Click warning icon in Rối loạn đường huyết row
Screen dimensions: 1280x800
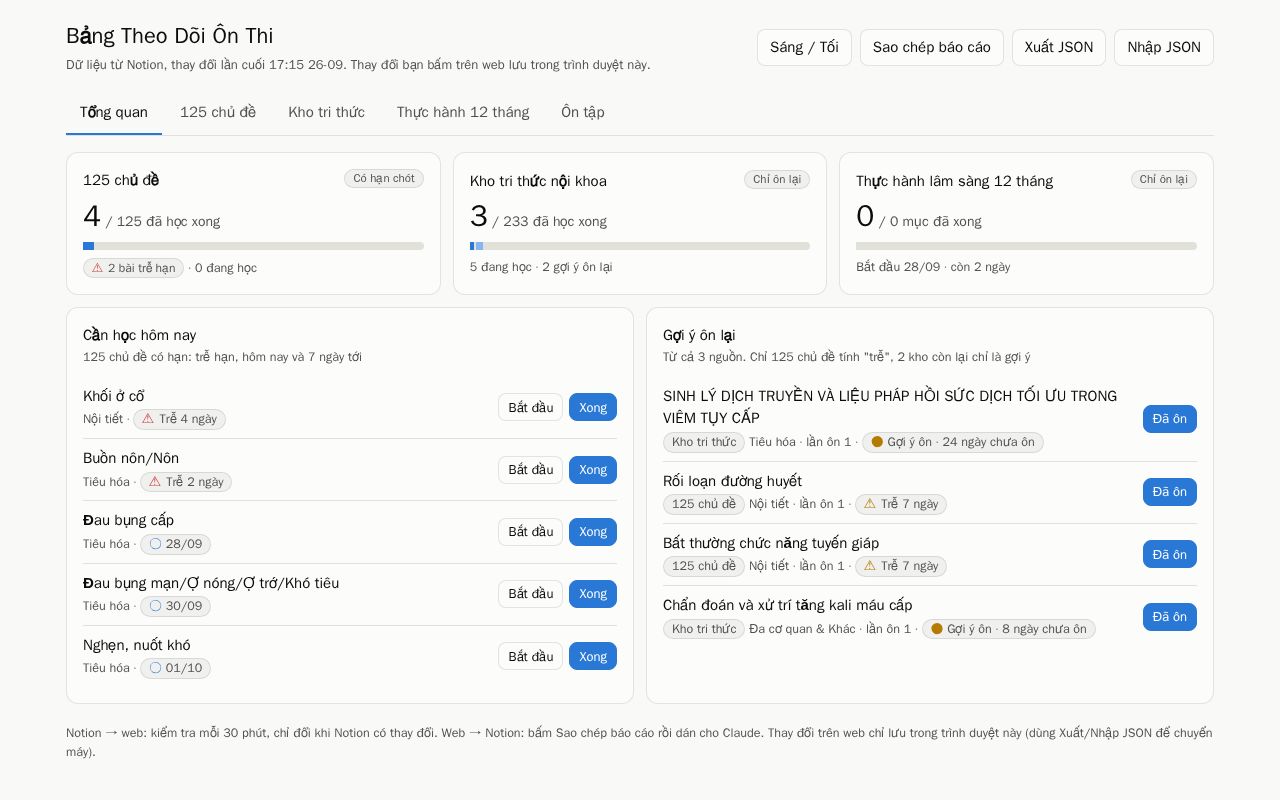[870, 504]
